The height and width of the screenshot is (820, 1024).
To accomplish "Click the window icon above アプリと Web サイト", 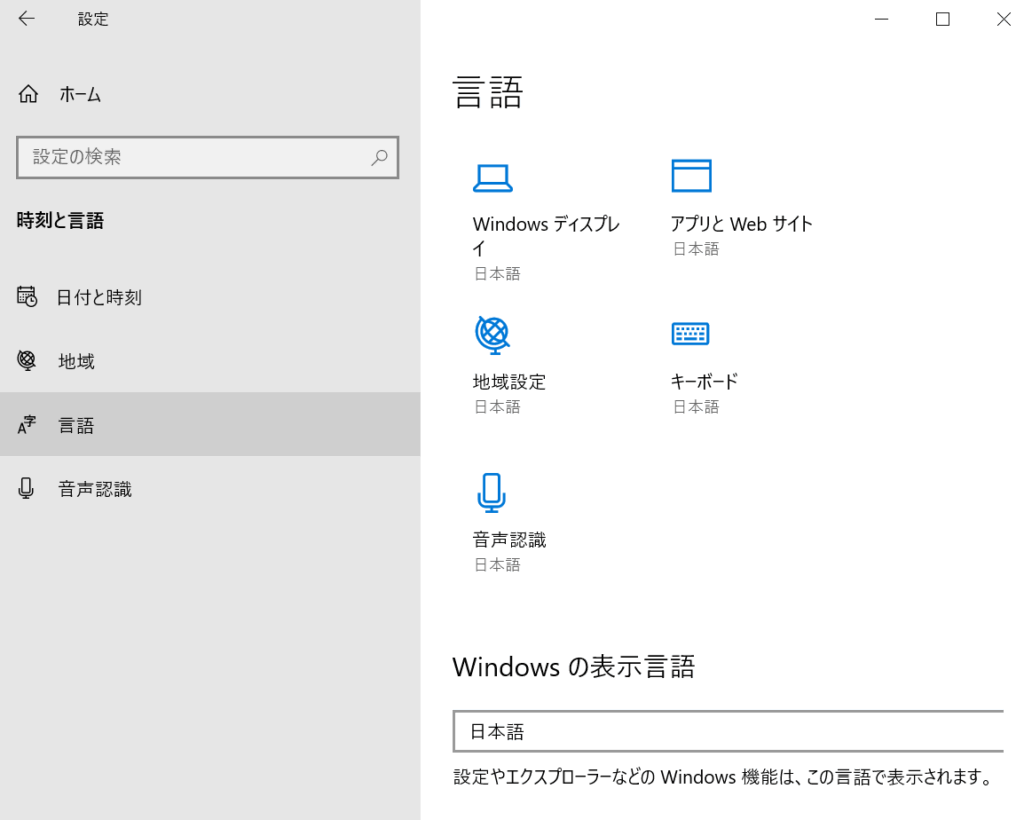I will coord(691,175).
